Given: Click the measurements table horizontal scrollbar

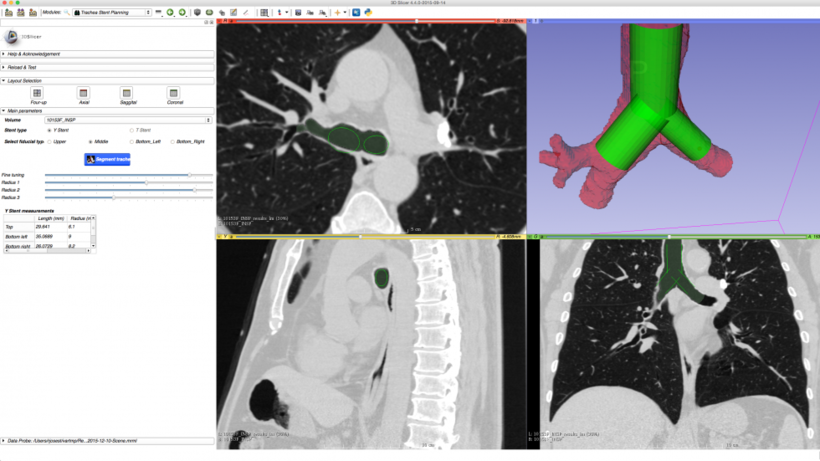Looking at the screenshot, I should [48, 251].
